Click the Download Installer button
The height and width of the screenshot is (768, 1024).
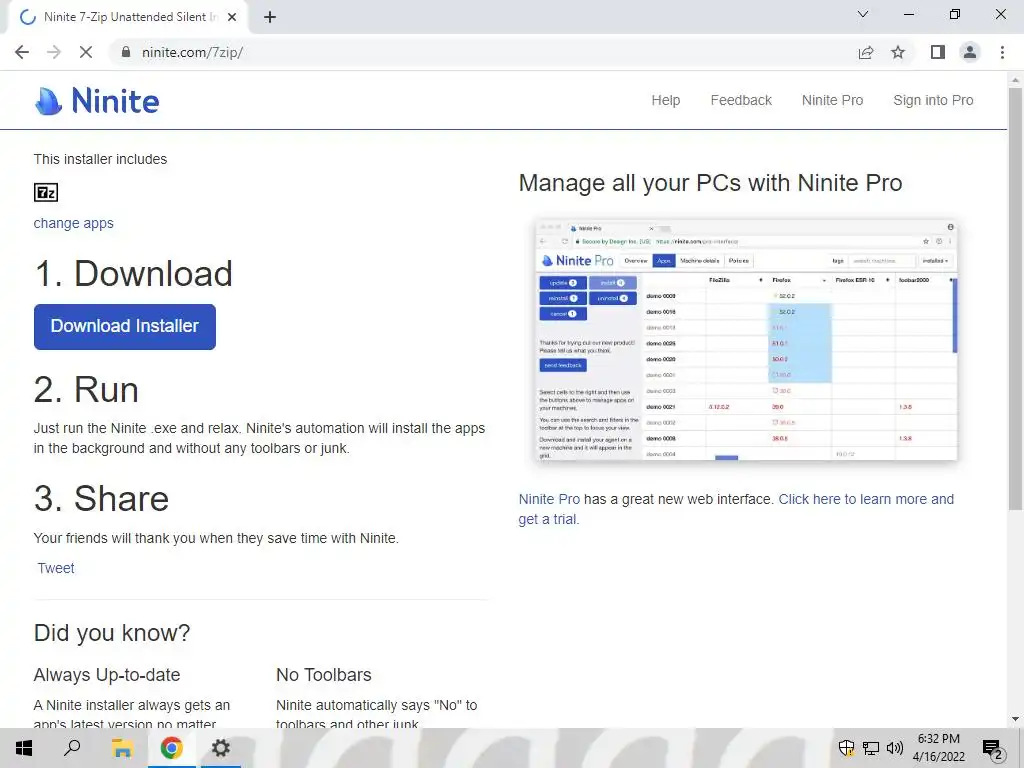click(125, 327)
